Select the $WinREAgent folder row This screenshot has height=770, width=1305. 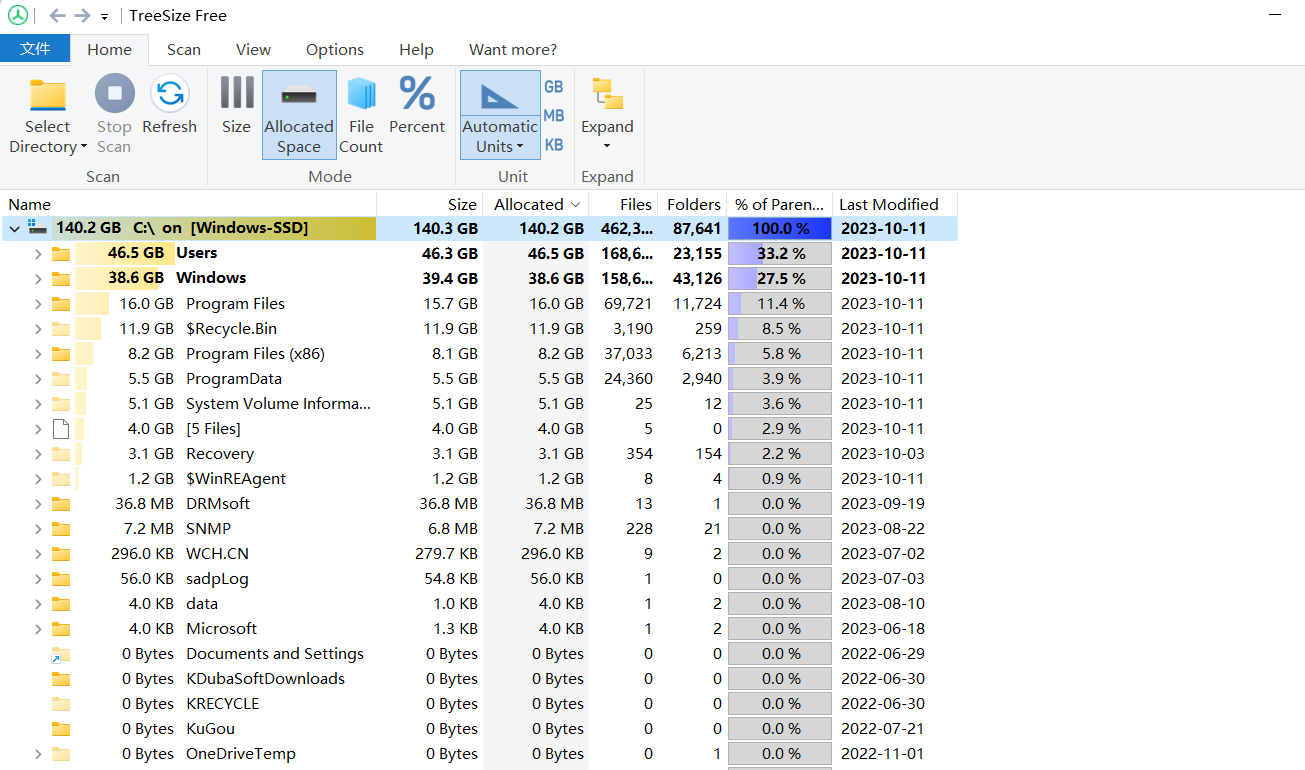(x=479, y=479)
